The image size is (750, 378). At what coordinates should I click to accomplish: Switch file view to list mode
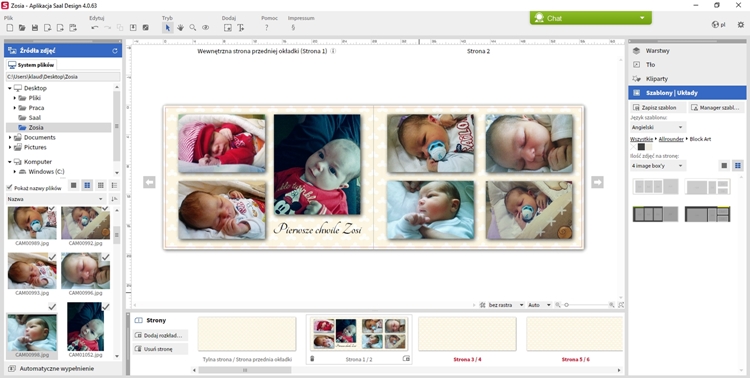[x=114, y=185]
